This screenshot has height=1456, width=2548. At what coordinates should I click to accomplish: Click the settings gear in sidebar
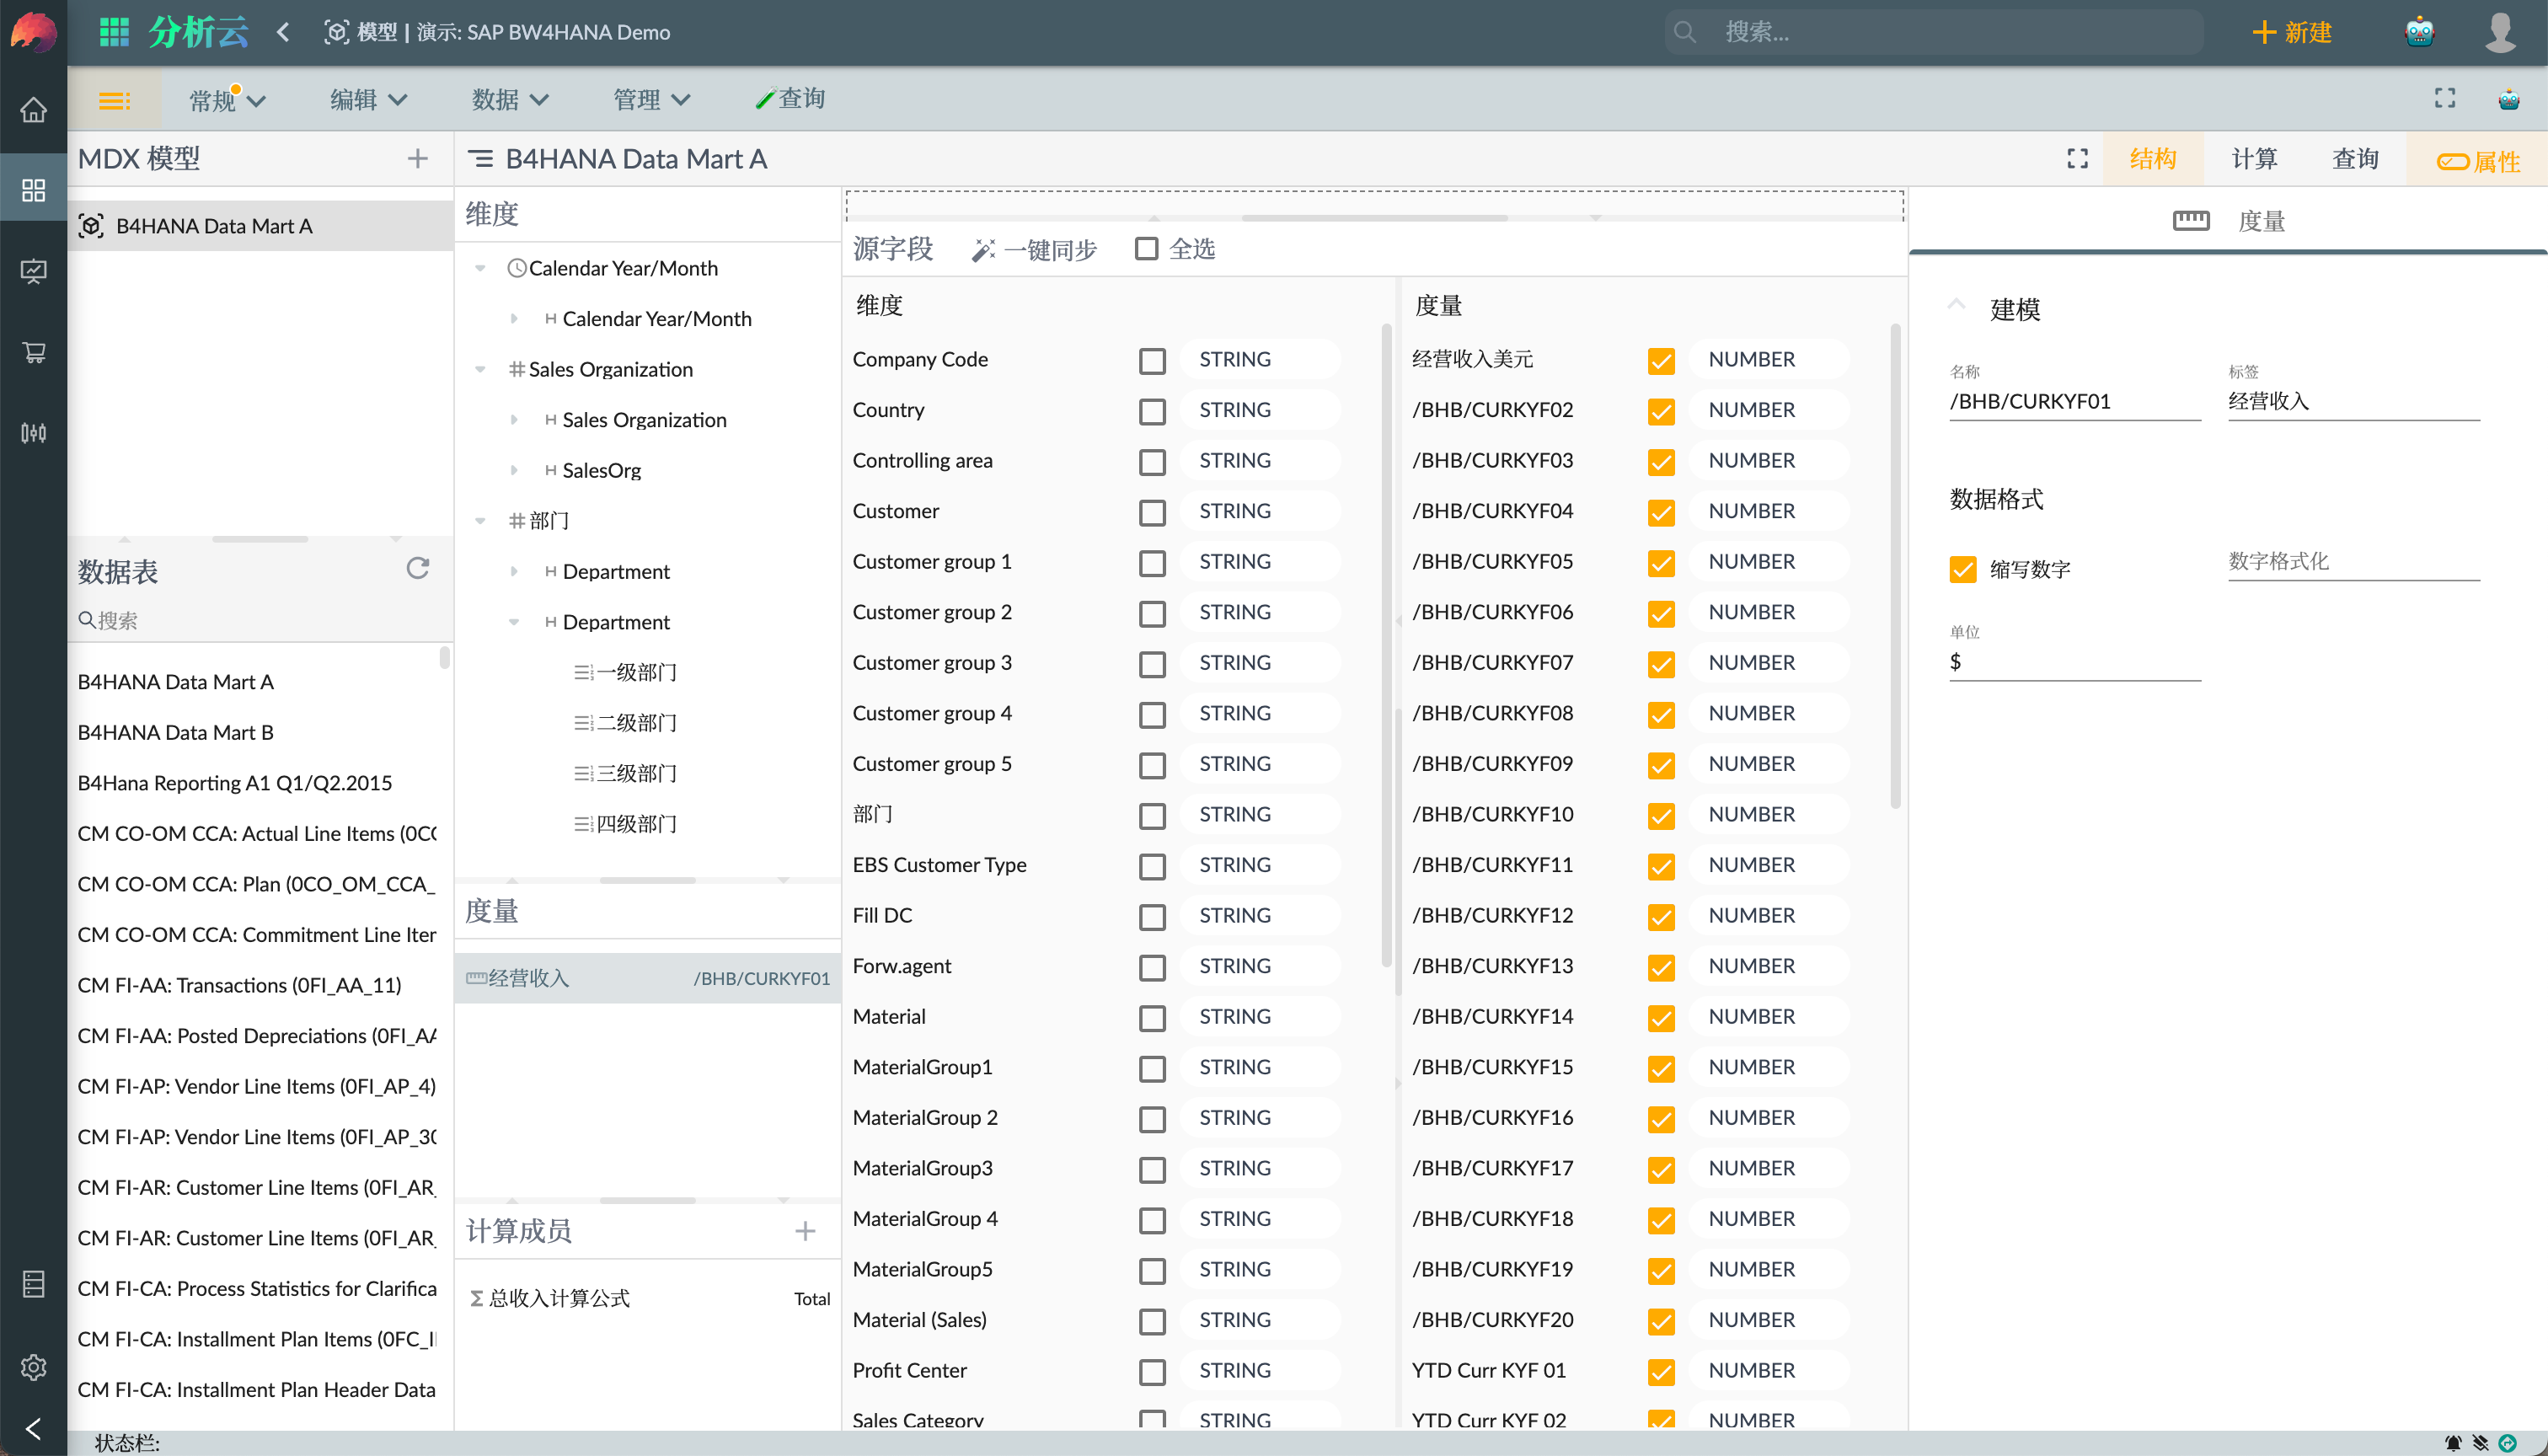click(33, 1366)
